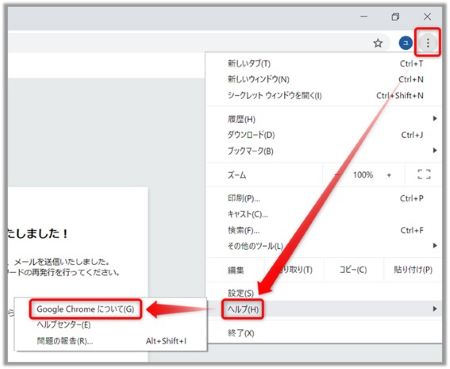450x369 pixels.
Task: Click the 100% zoom value
Action: click(x=363, y=175)
